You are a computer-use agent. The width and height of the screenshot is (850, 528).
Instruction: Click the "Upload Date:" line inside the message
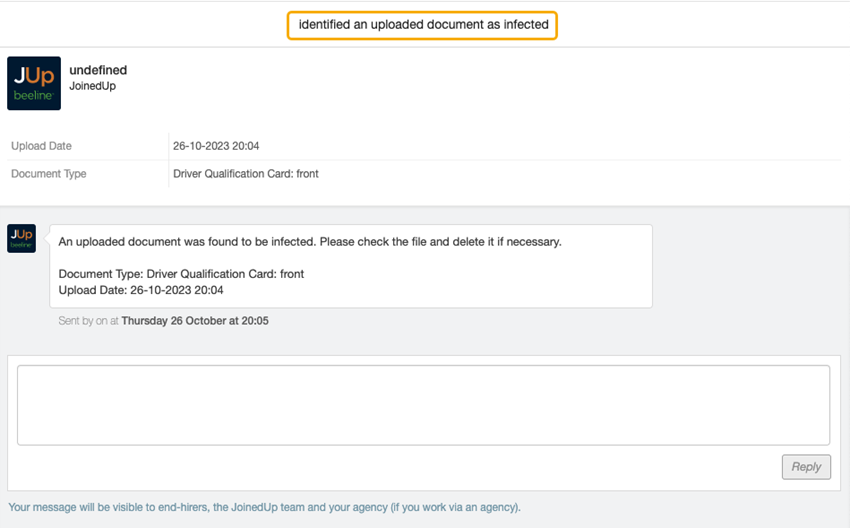(x=141, y=290)
